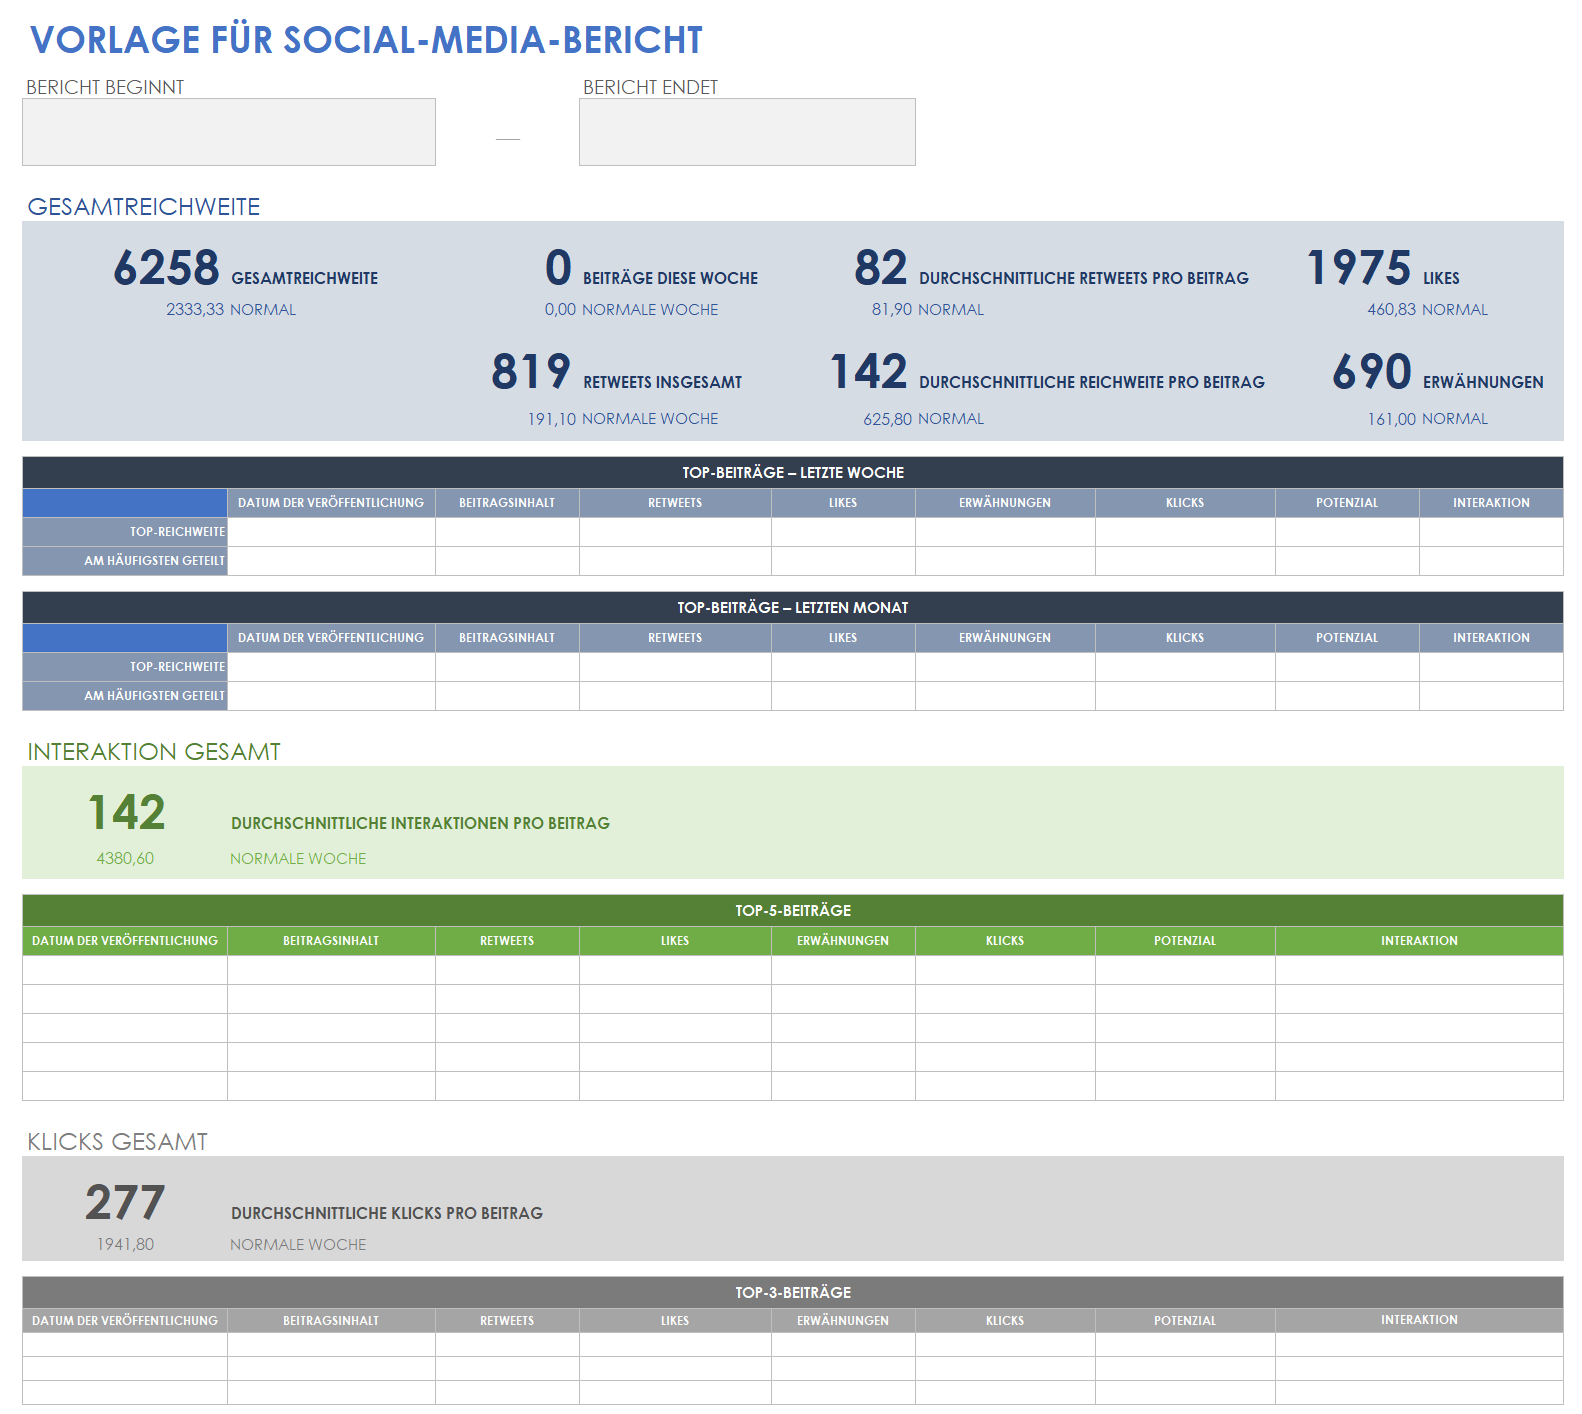Click the 819 Retweets insgesamt number
Viewport: 1582px width, 1414px height.
pyautogui.click(x=530, y=372)
